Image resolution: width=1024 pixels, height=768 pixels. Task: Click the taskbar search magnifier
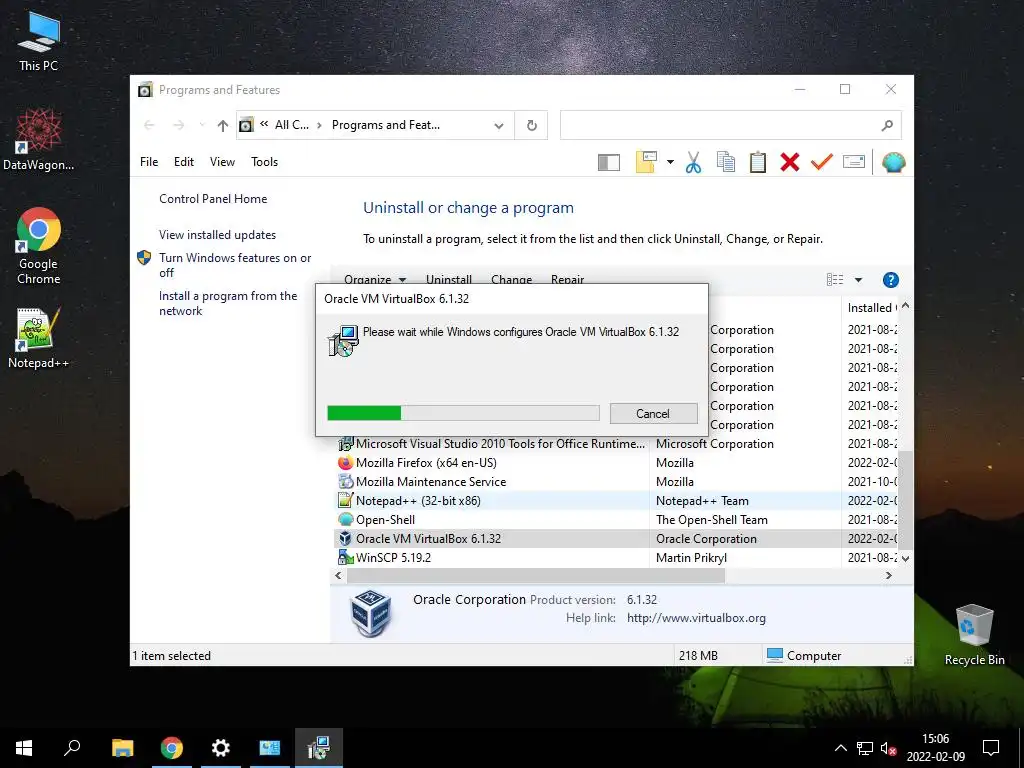coord(72,748)
